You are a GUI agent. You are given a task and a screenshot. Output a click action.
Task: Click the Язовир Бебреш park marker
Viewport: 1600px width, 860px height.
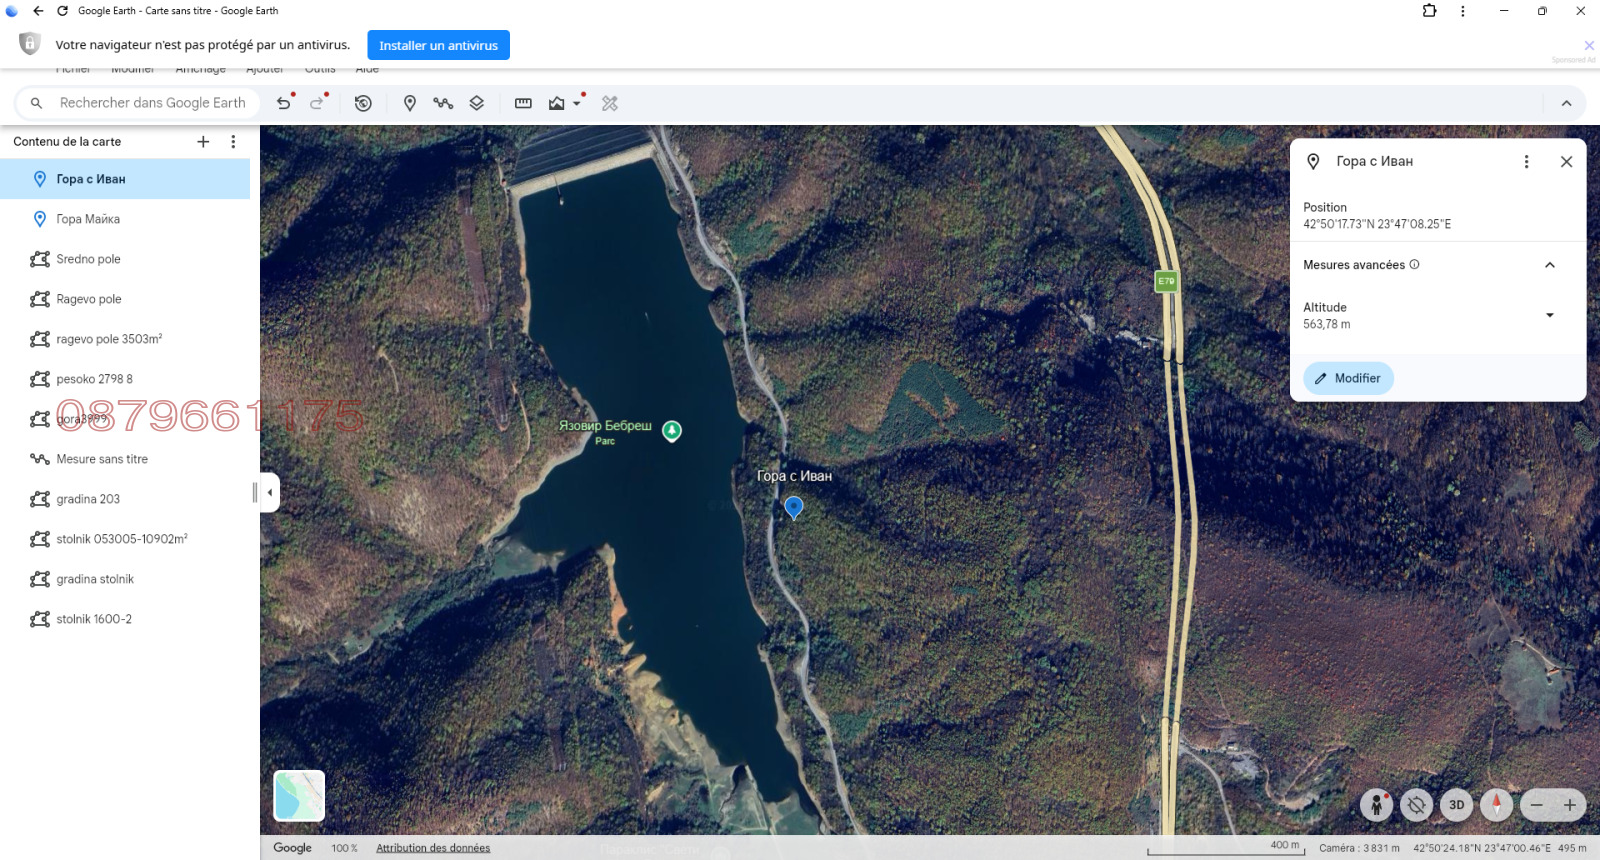[672, 431]
